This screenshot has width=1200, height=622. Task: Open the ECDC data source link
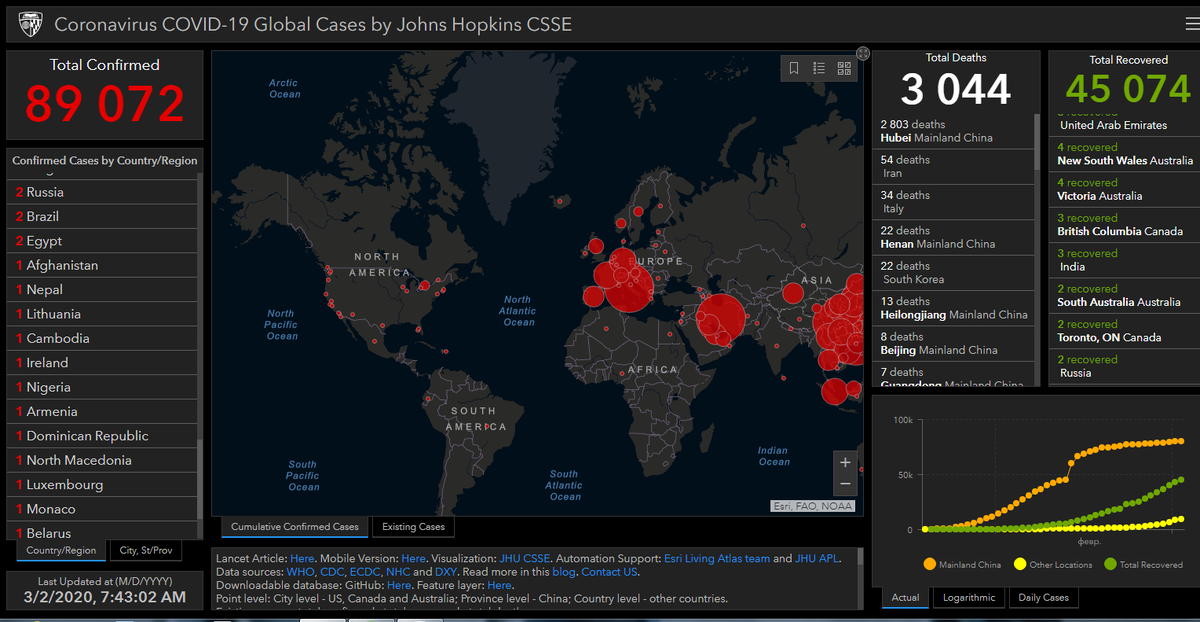(x=365, y=572)
